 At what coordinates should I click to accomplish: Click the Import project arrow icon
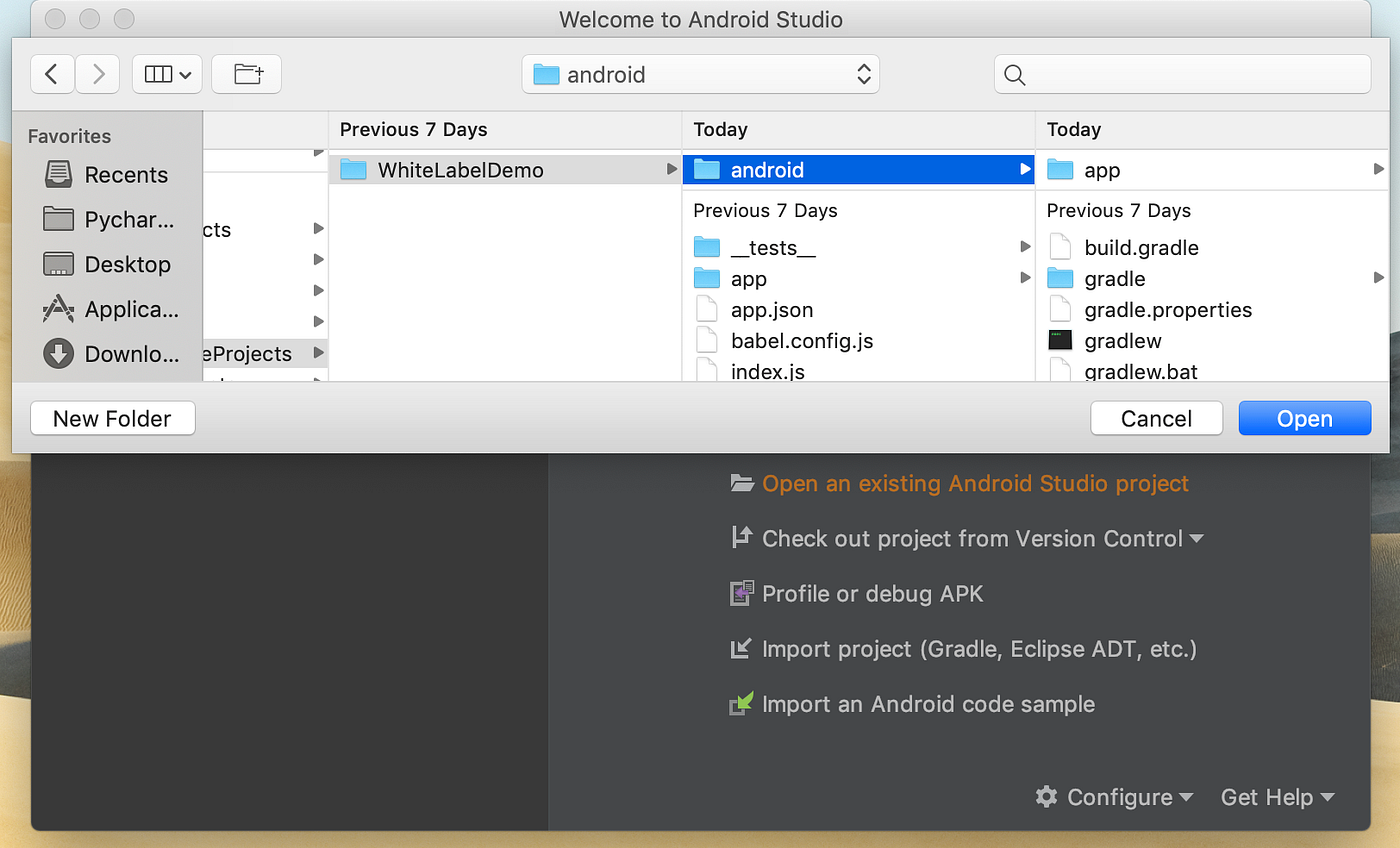coord(741,648)
